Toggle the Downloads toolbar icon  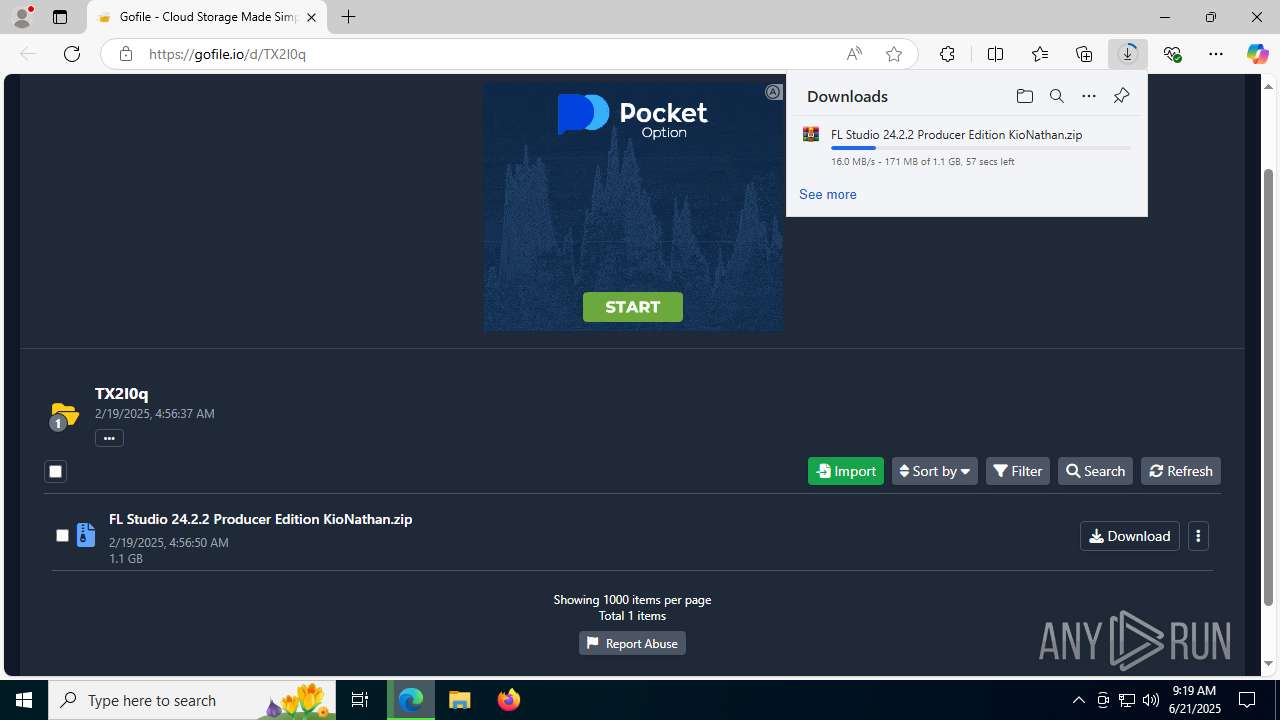pyautogui.click(x=1127, y=54)
